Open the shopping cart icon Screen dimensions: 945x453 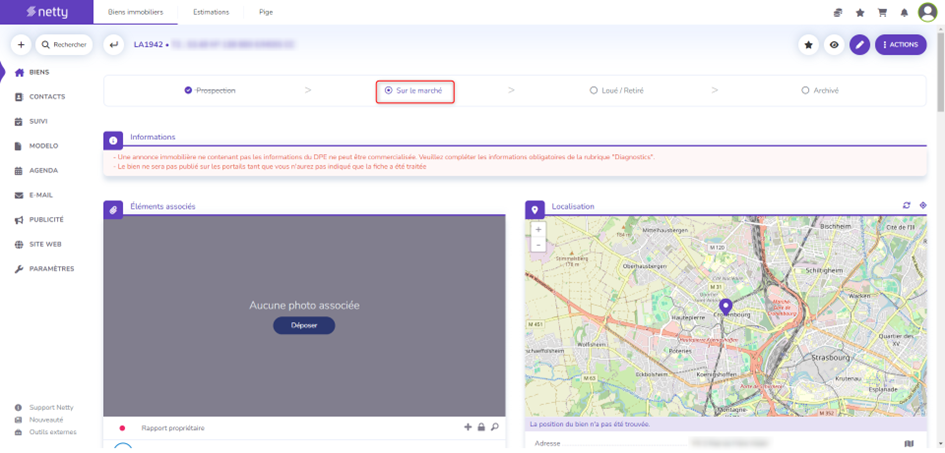tap(882, 13)
